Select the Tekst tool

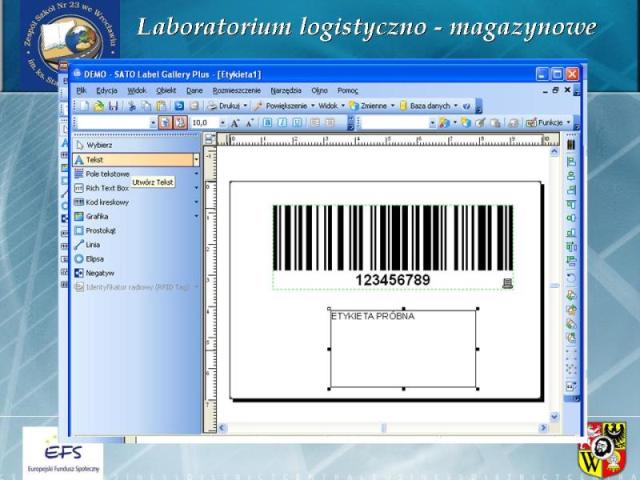coord(132,160)
